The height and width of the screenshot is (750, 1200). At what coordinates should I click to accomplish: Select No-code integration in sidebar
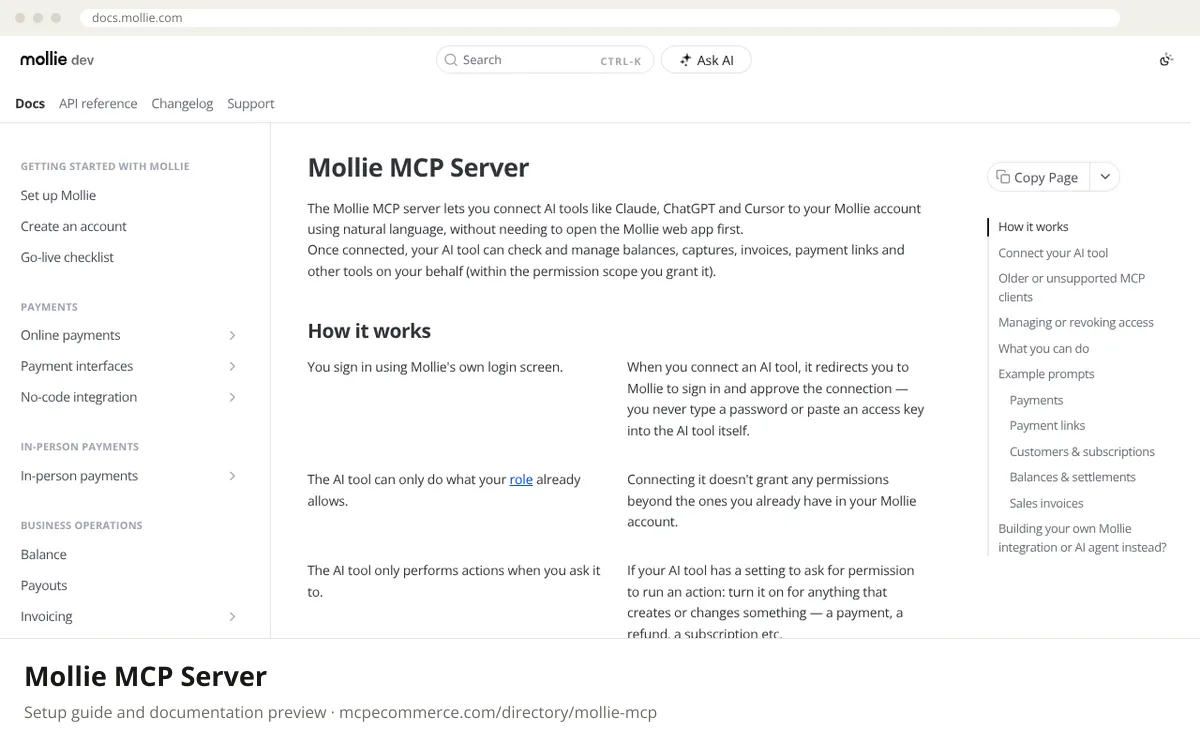(x=79, y=397)
